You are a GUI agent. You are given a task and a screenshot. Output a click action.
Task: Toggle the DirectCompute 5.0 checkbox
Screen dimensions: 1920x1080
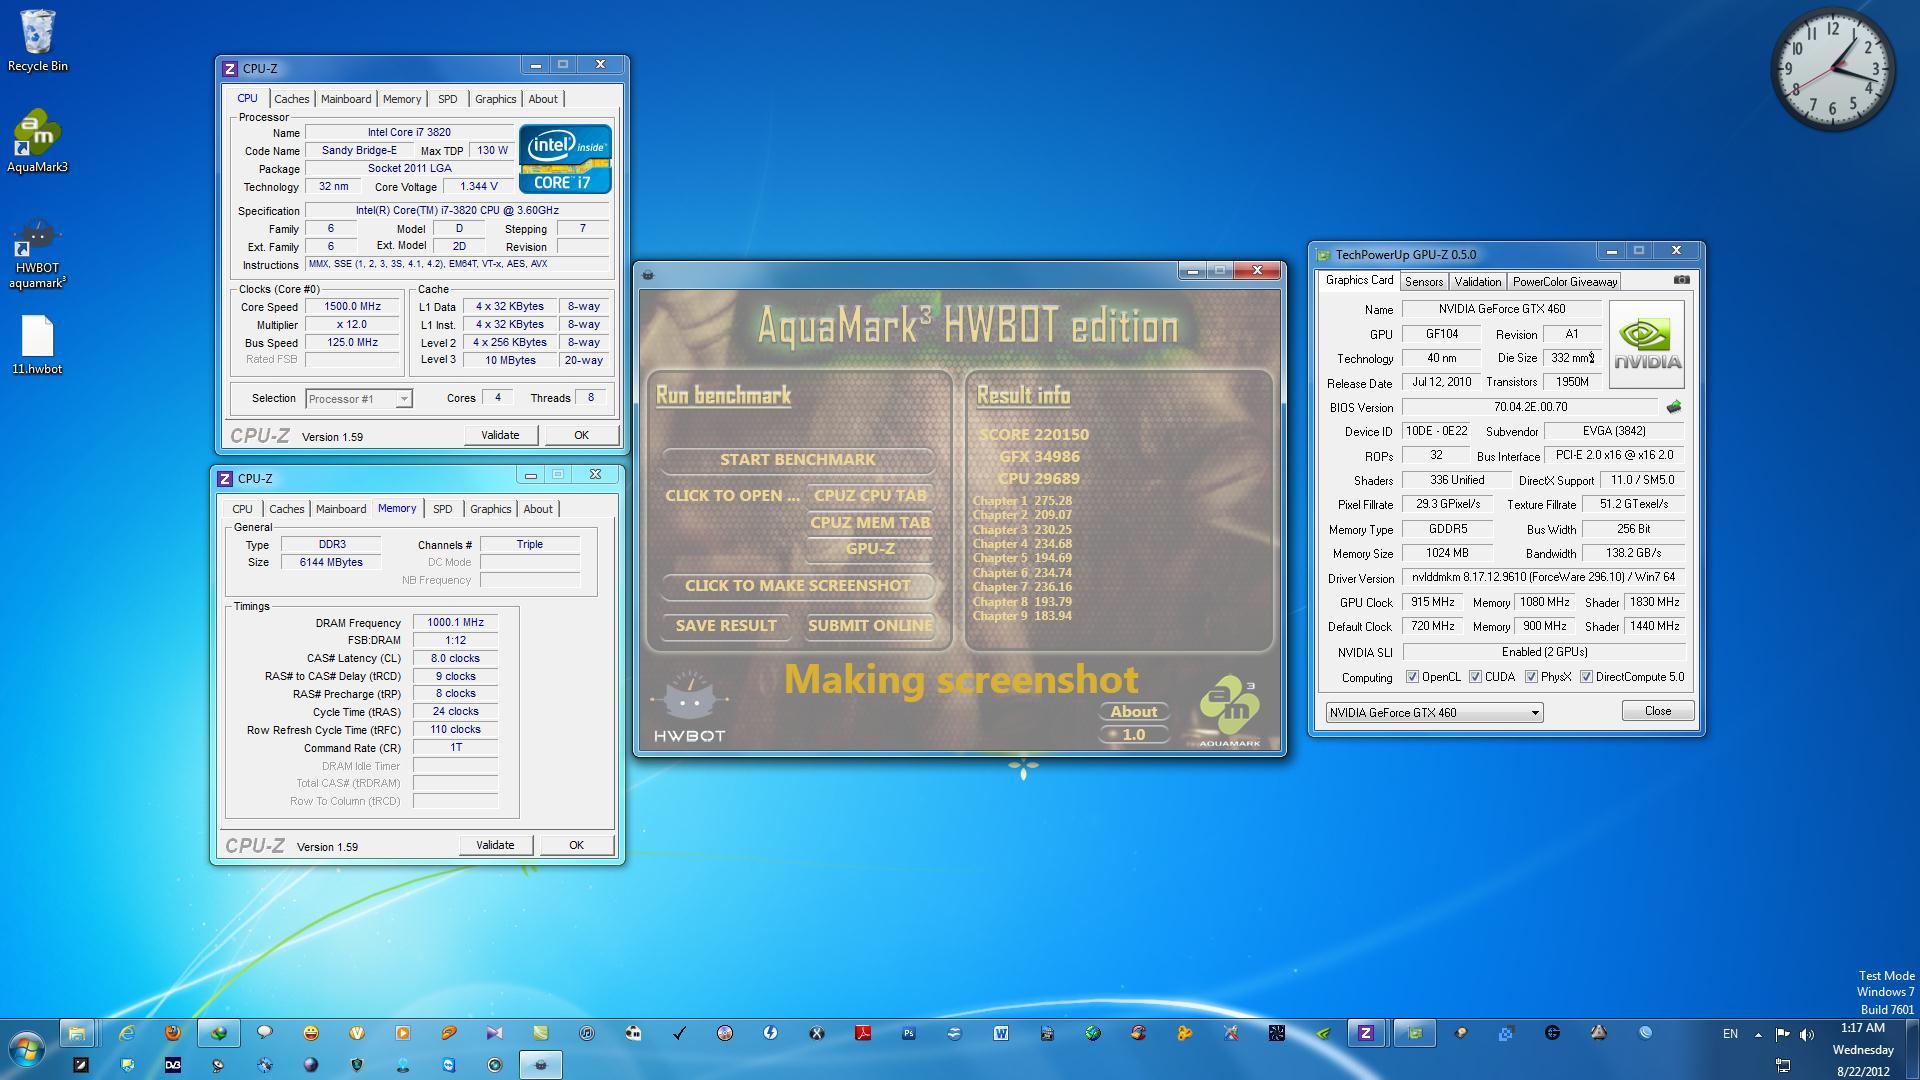tap(1586, 677)
